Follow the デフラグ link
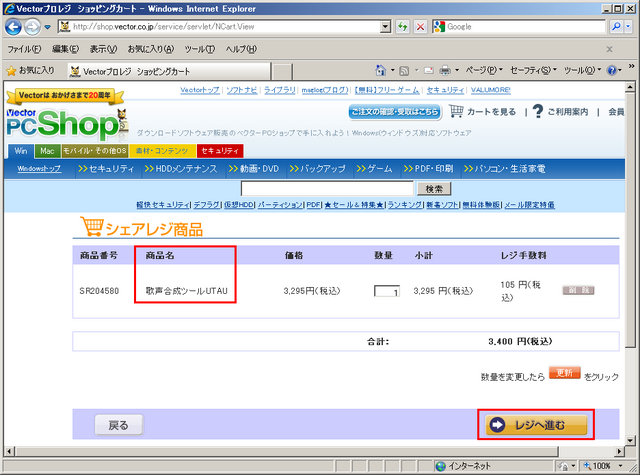This screenshot has height=475, width=640. tap(207, 205)
